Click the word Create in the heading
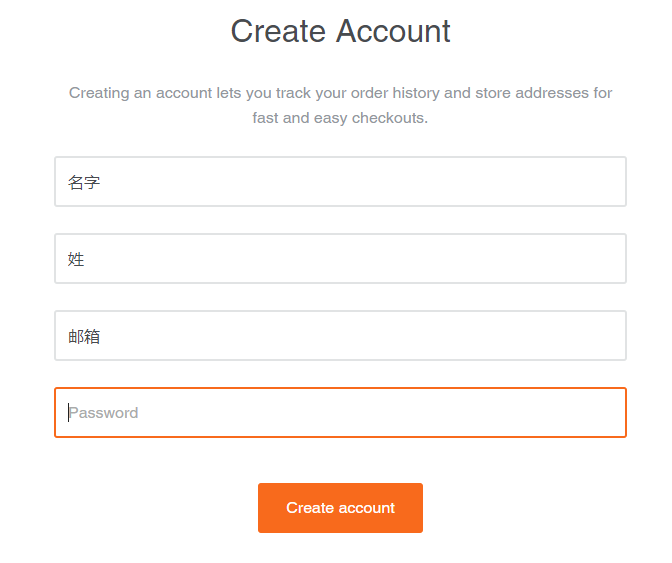 coord(279,31)
